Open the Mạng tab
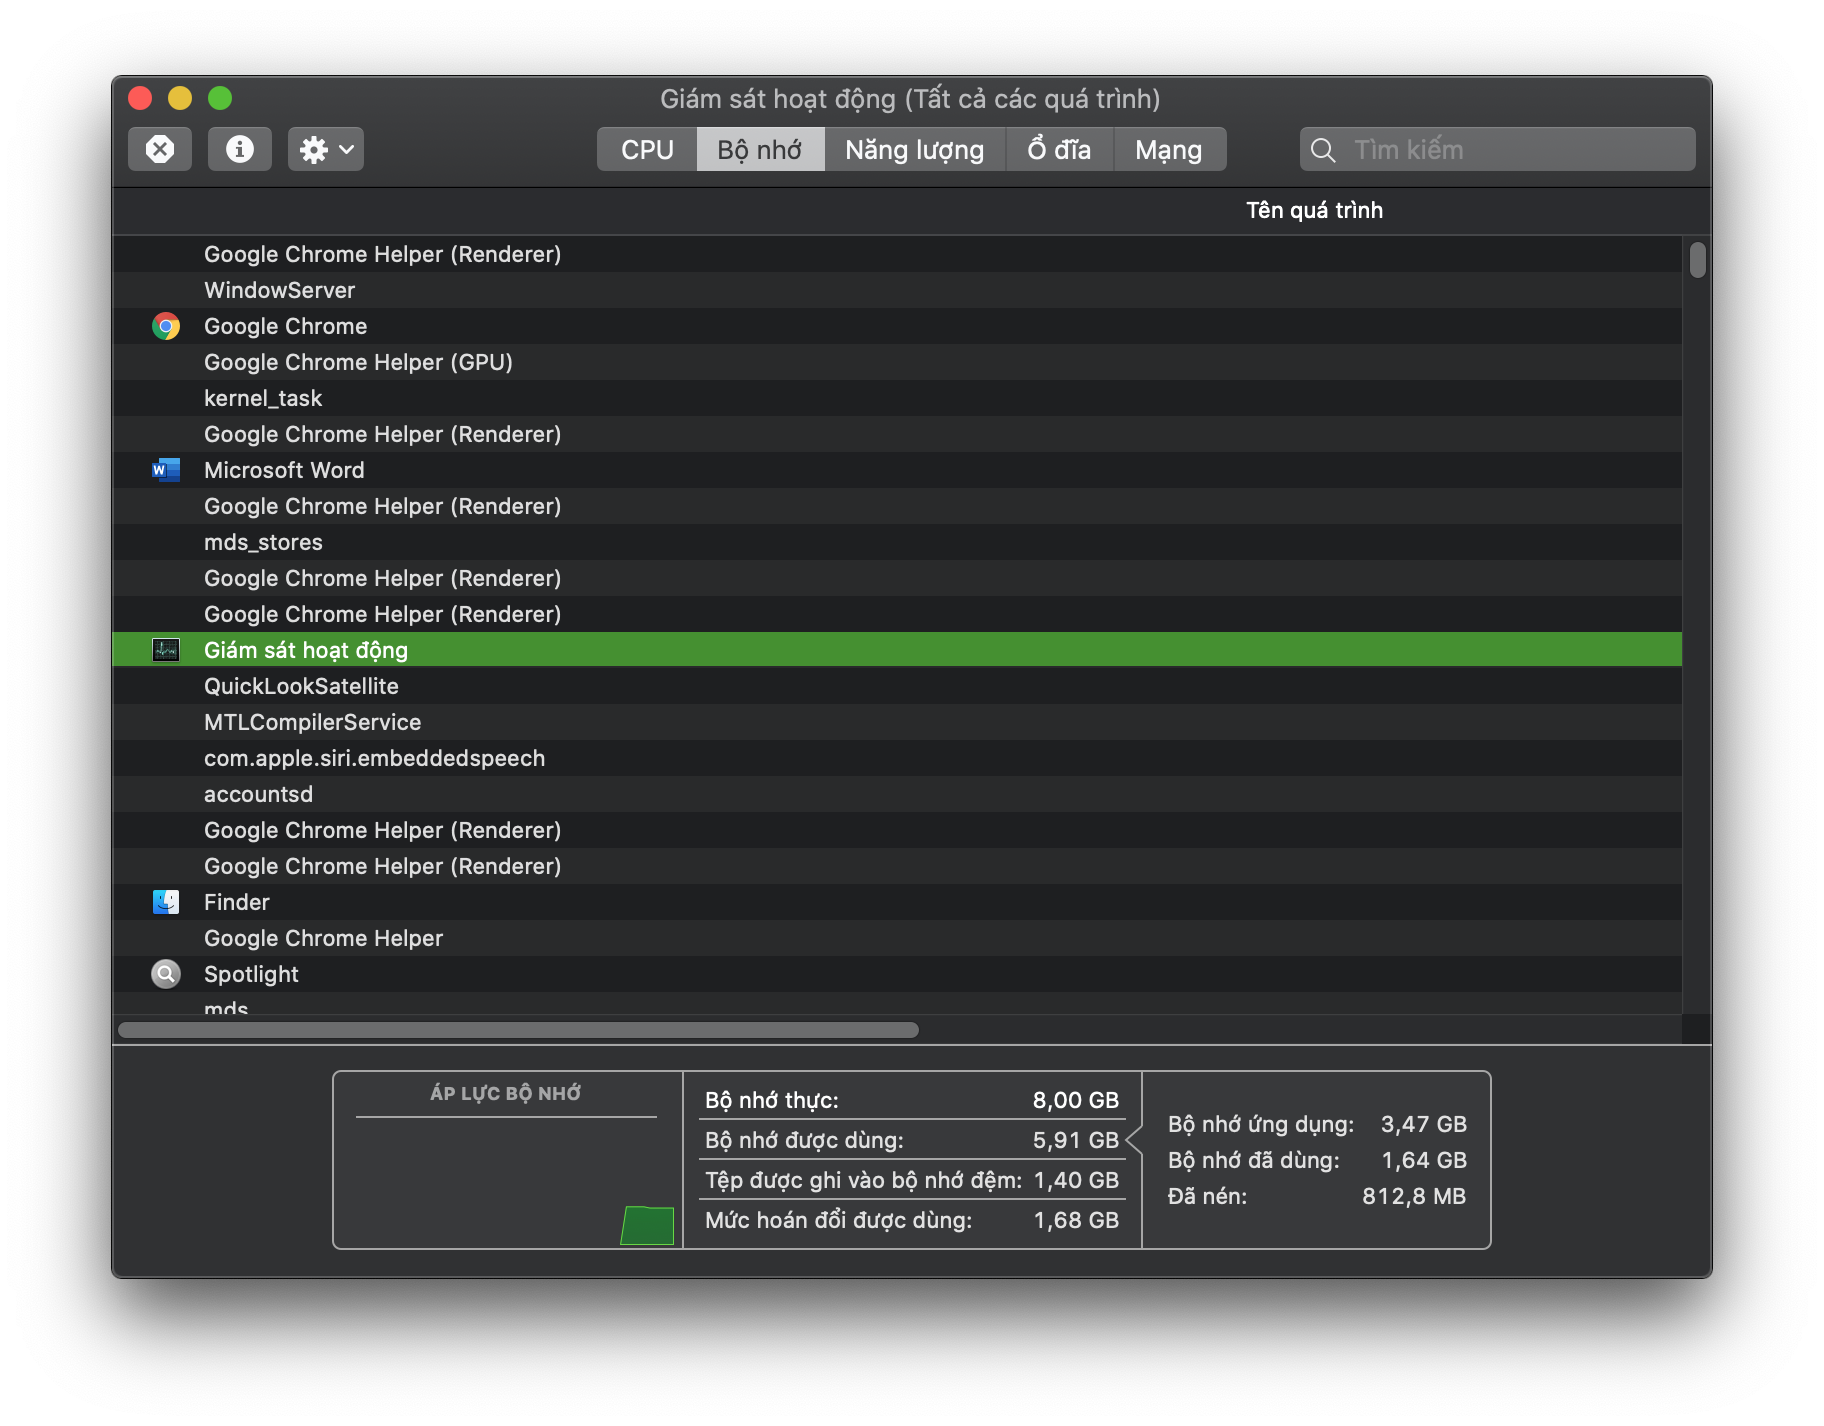Image resolution: width=1824 pixels, height=1426 pixels. [1169, 149]
